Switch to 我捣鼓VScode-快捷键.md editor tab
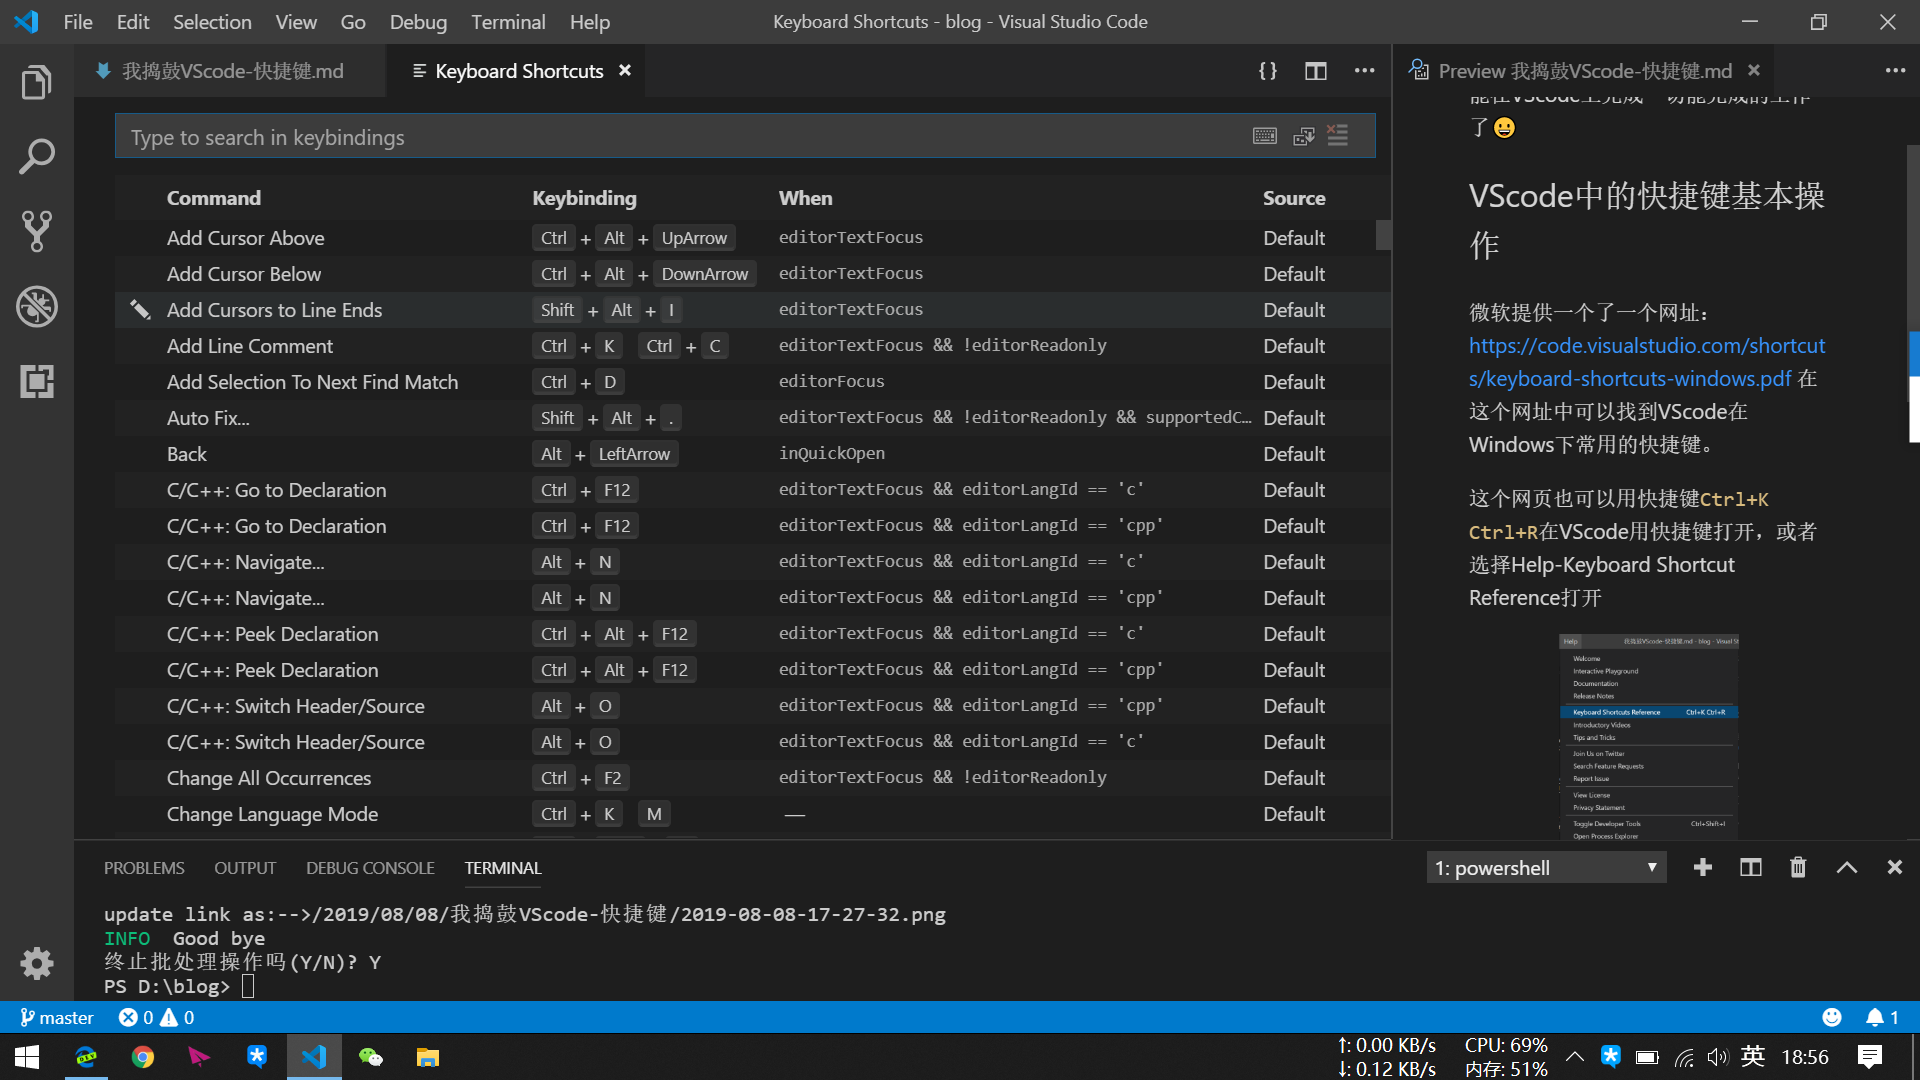This screenshot has width=1920, height=1080. (231, 71)
